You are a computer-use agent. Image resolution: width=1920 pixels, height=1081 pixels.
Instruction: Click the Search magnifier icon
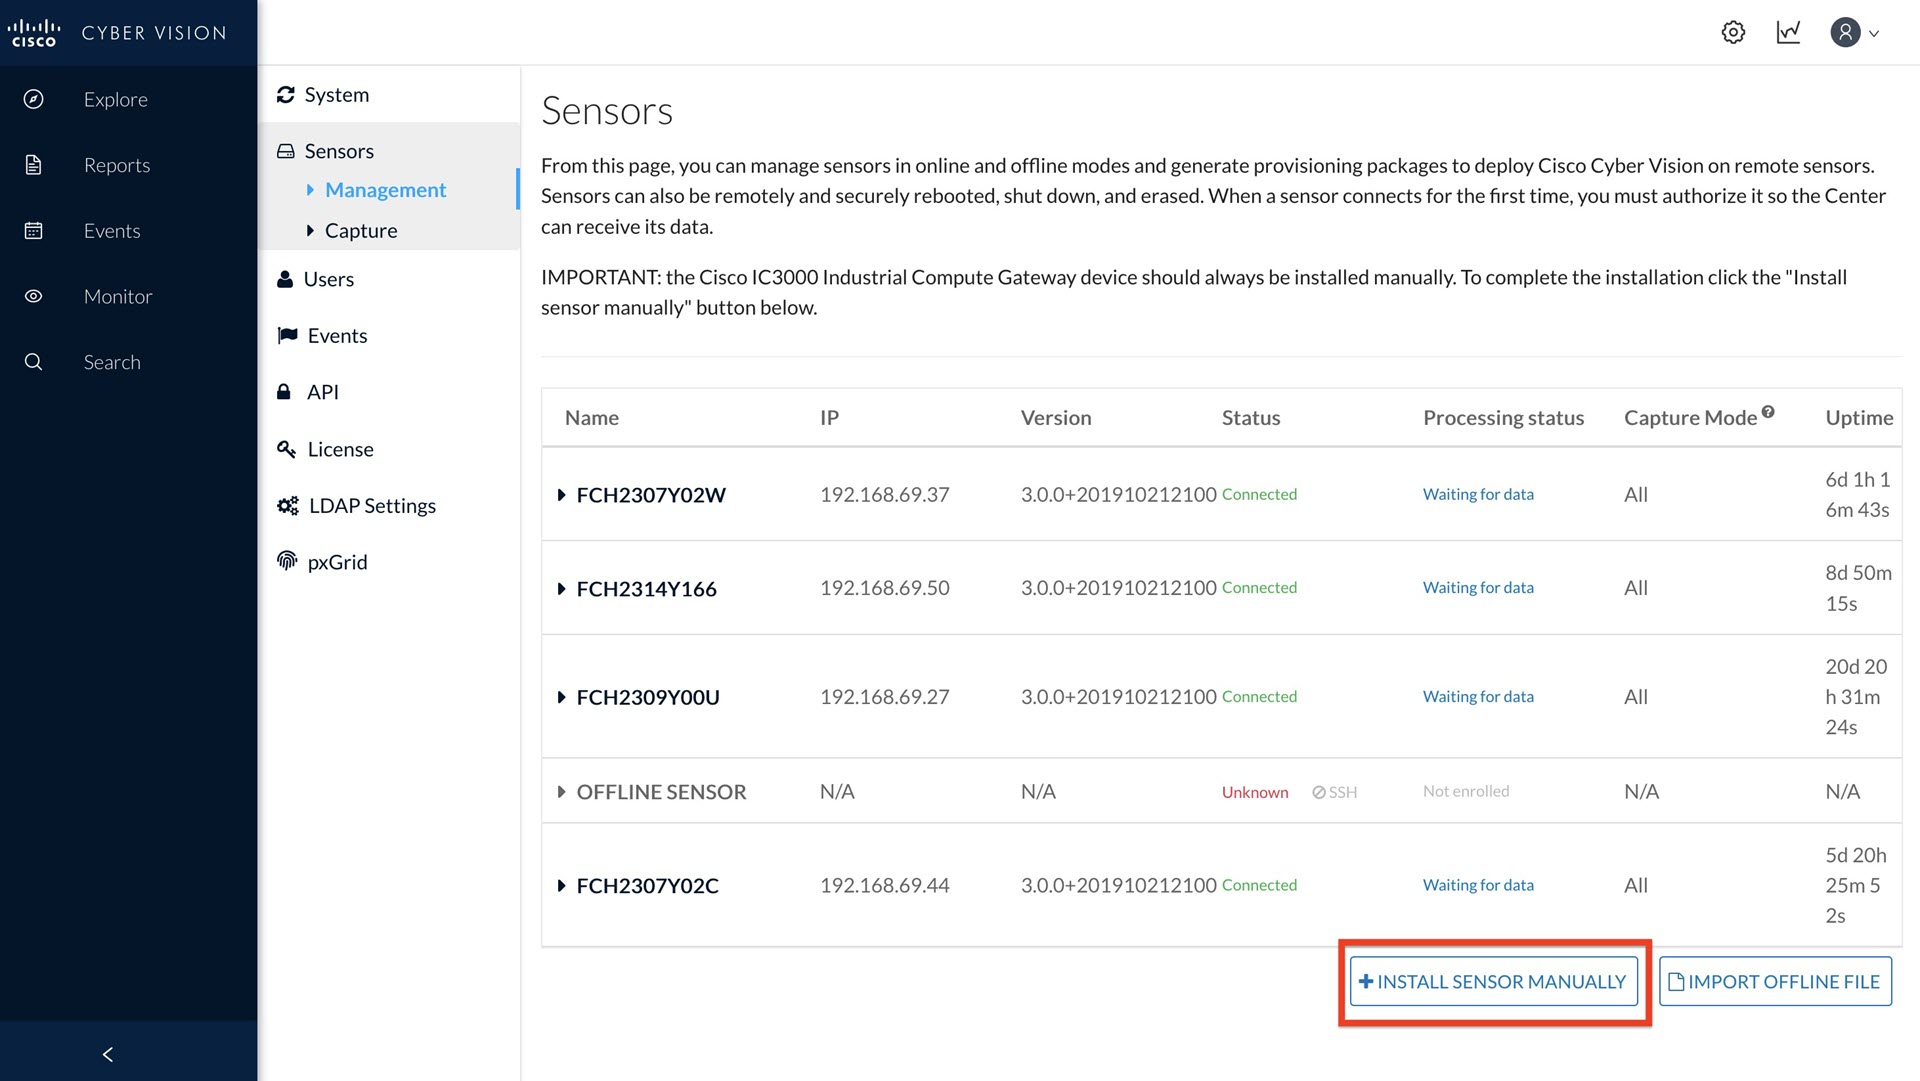pyautogui.click(x=33, y=362)
